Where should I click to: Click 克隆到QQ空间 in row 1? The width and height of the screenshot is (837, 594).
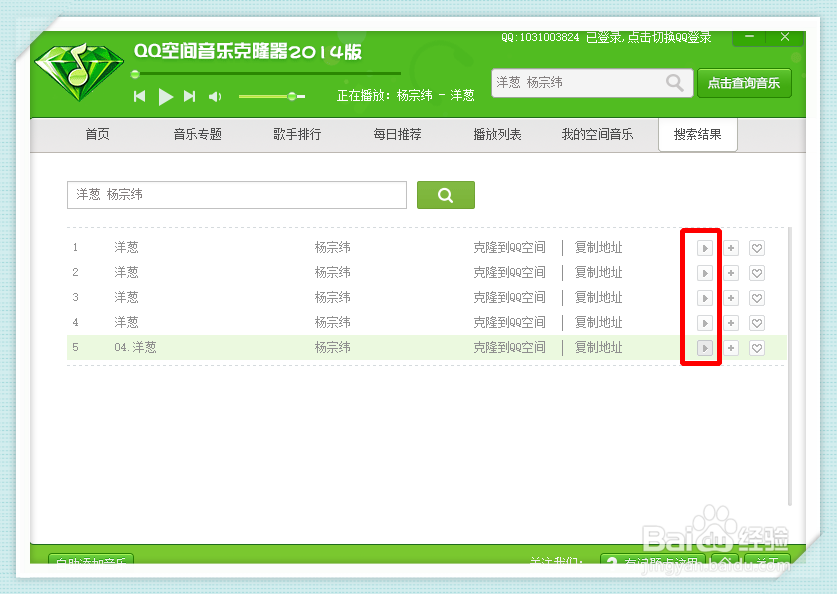(x=509, y=248)
